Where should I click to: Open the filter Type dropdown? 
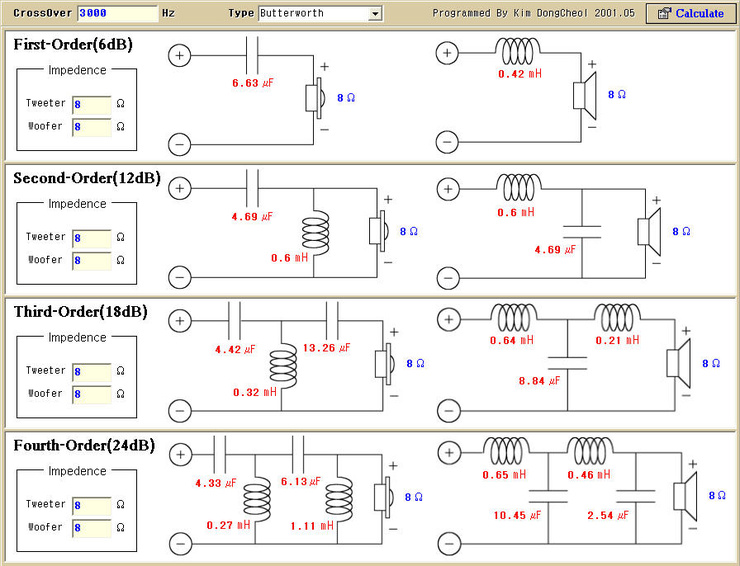tap(375, 14)
